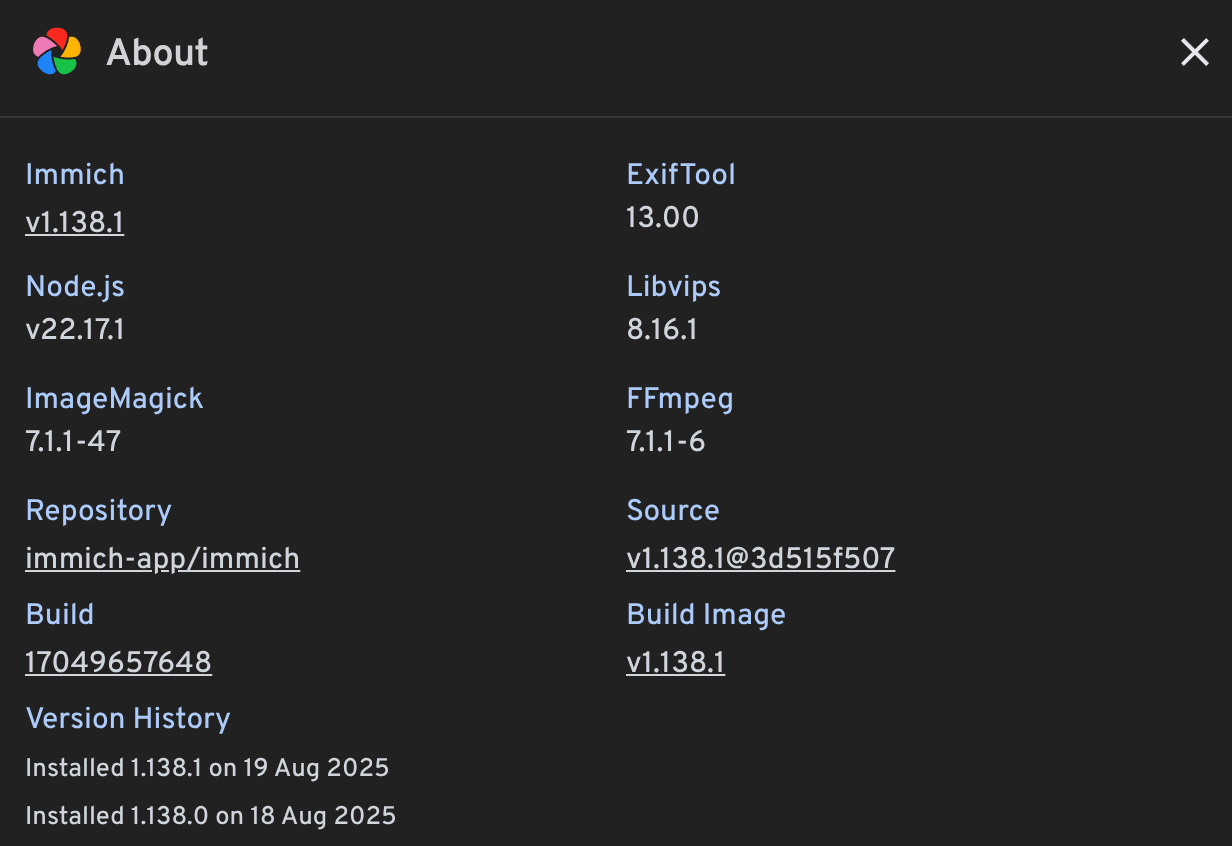
Task: Select the ExifTool version 13.00 text
Action: [662, 217]
